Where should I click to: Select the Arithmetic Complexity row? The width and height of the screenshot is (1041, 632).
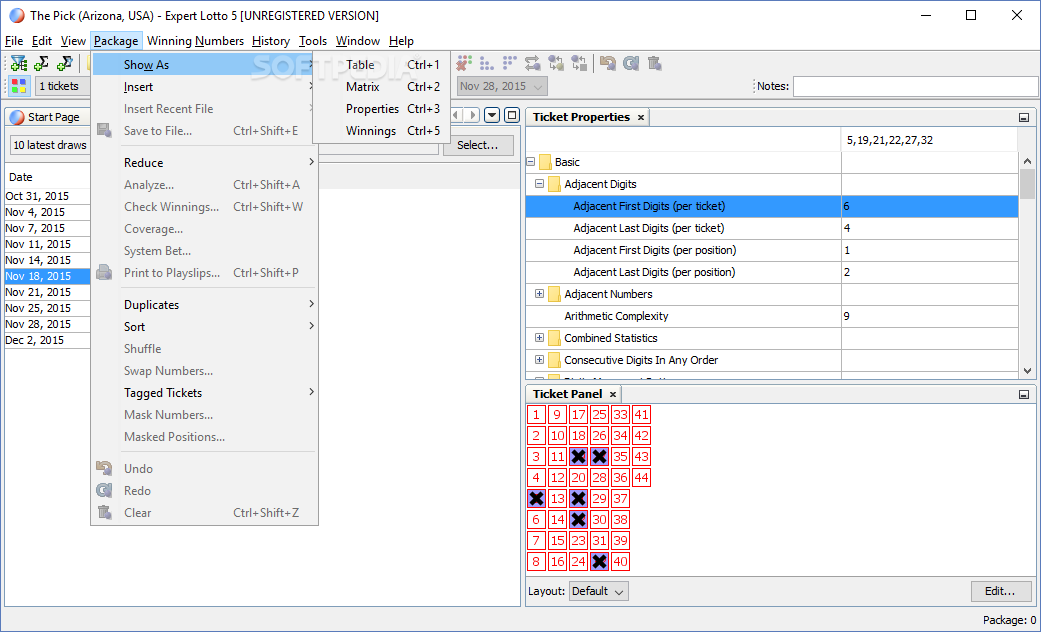pyautogui.click(x=772, y=316)
